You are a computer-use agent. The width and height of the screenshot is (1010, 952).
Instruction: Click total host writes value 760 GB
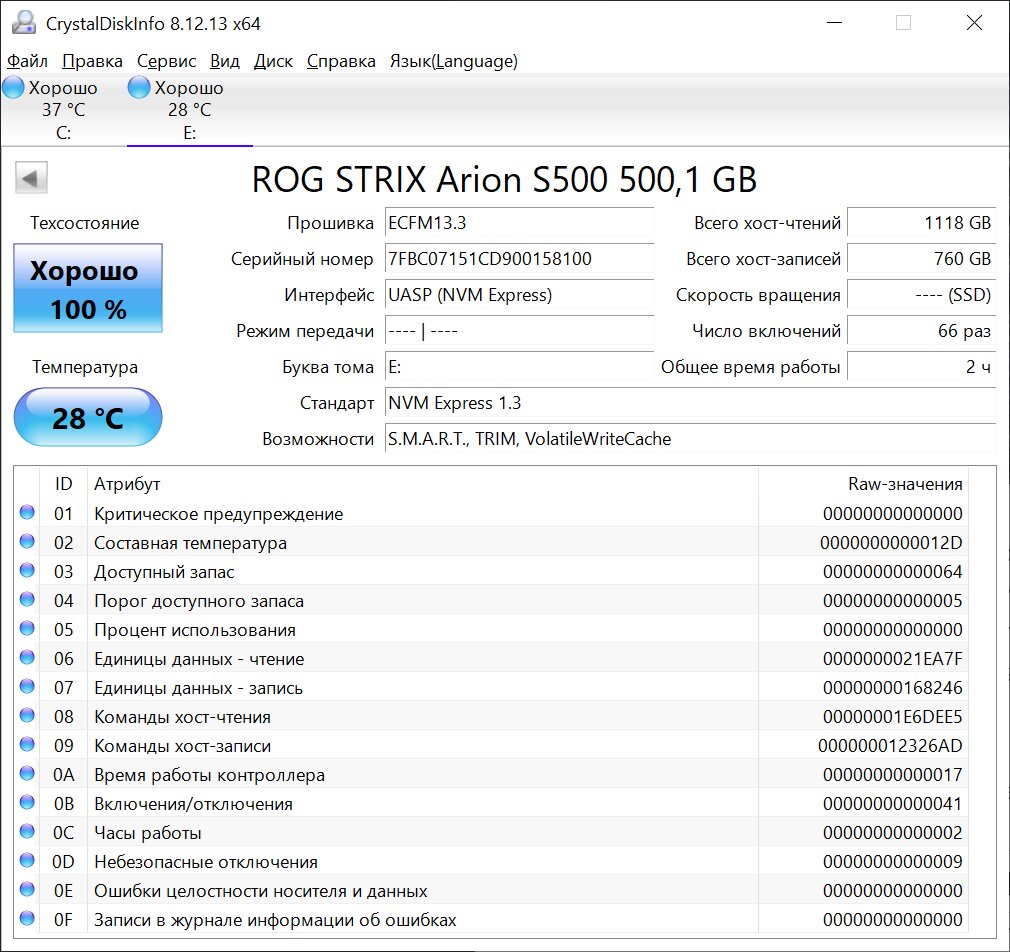(922, 259)
